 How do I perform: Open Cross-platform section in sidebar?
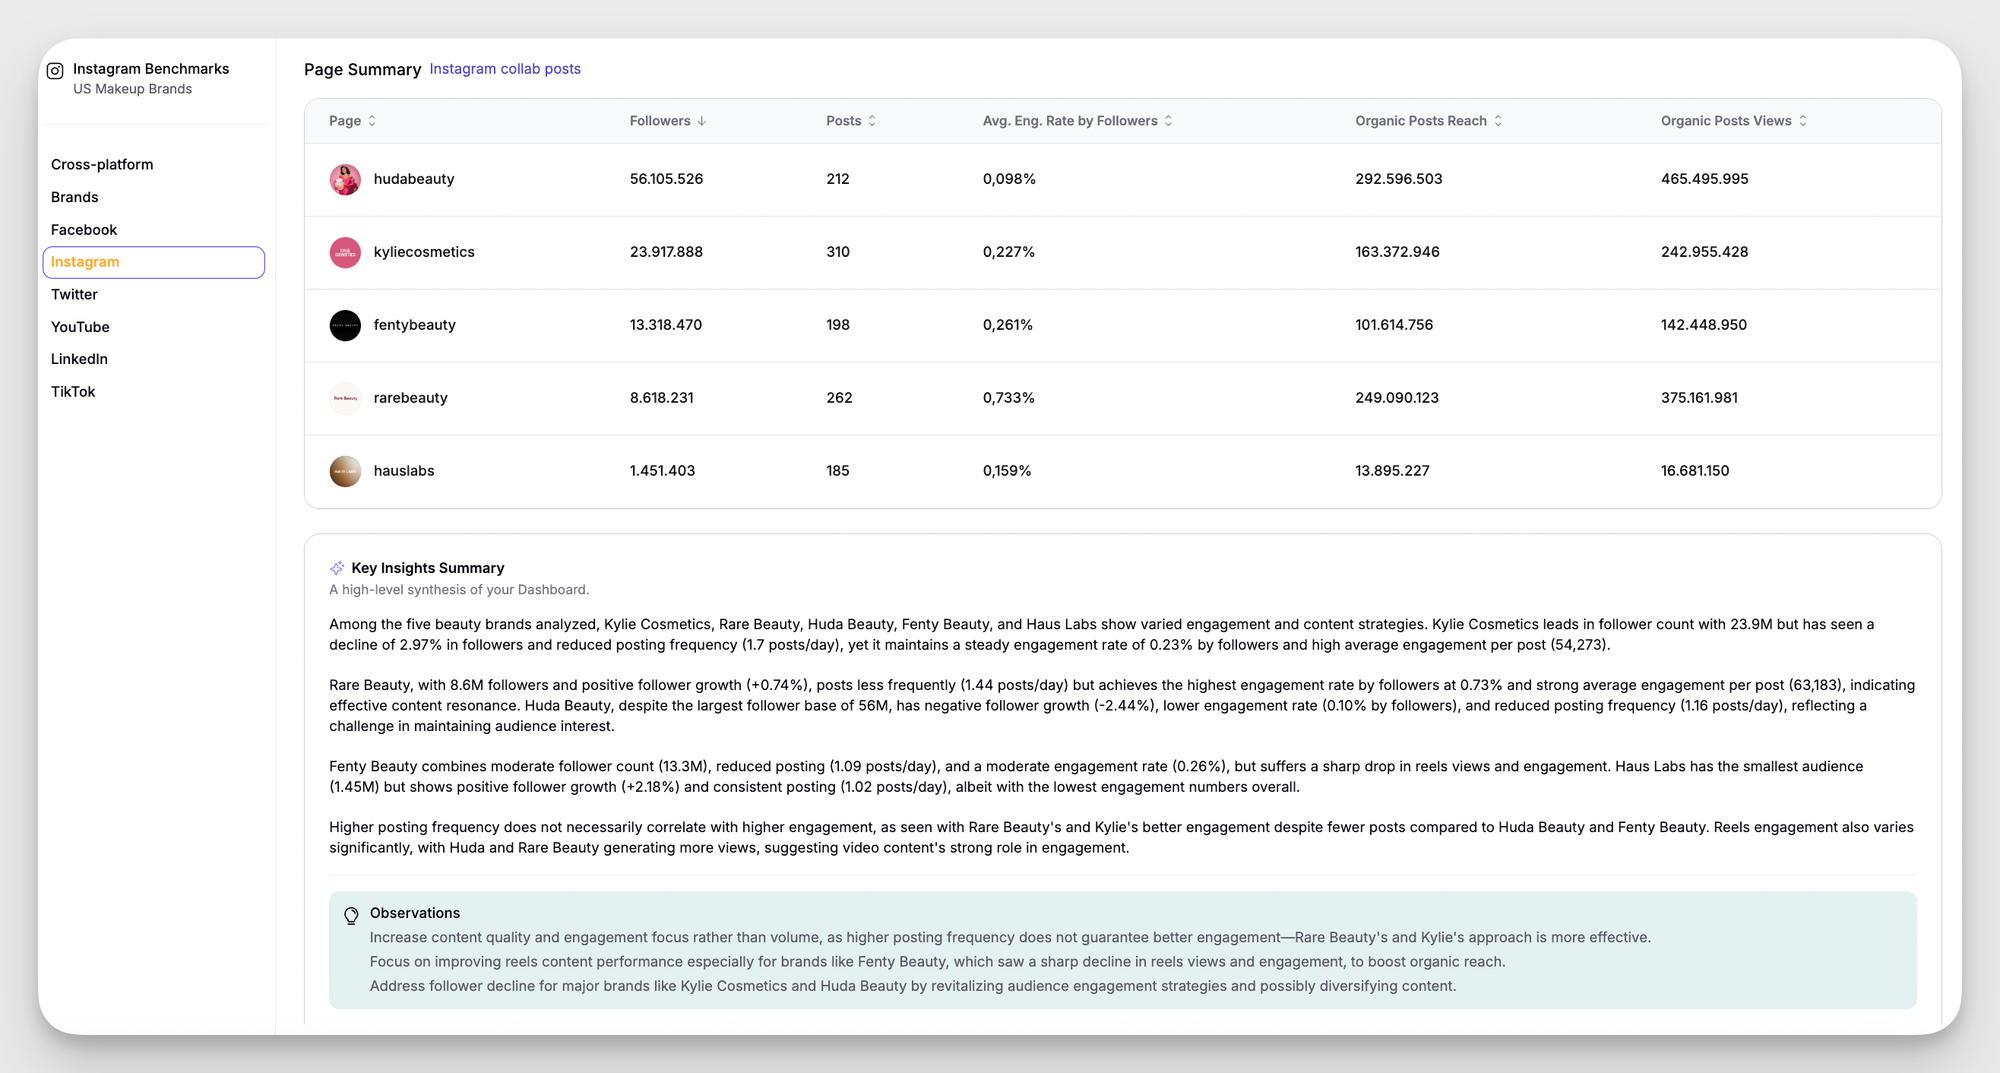click(102, 164)
